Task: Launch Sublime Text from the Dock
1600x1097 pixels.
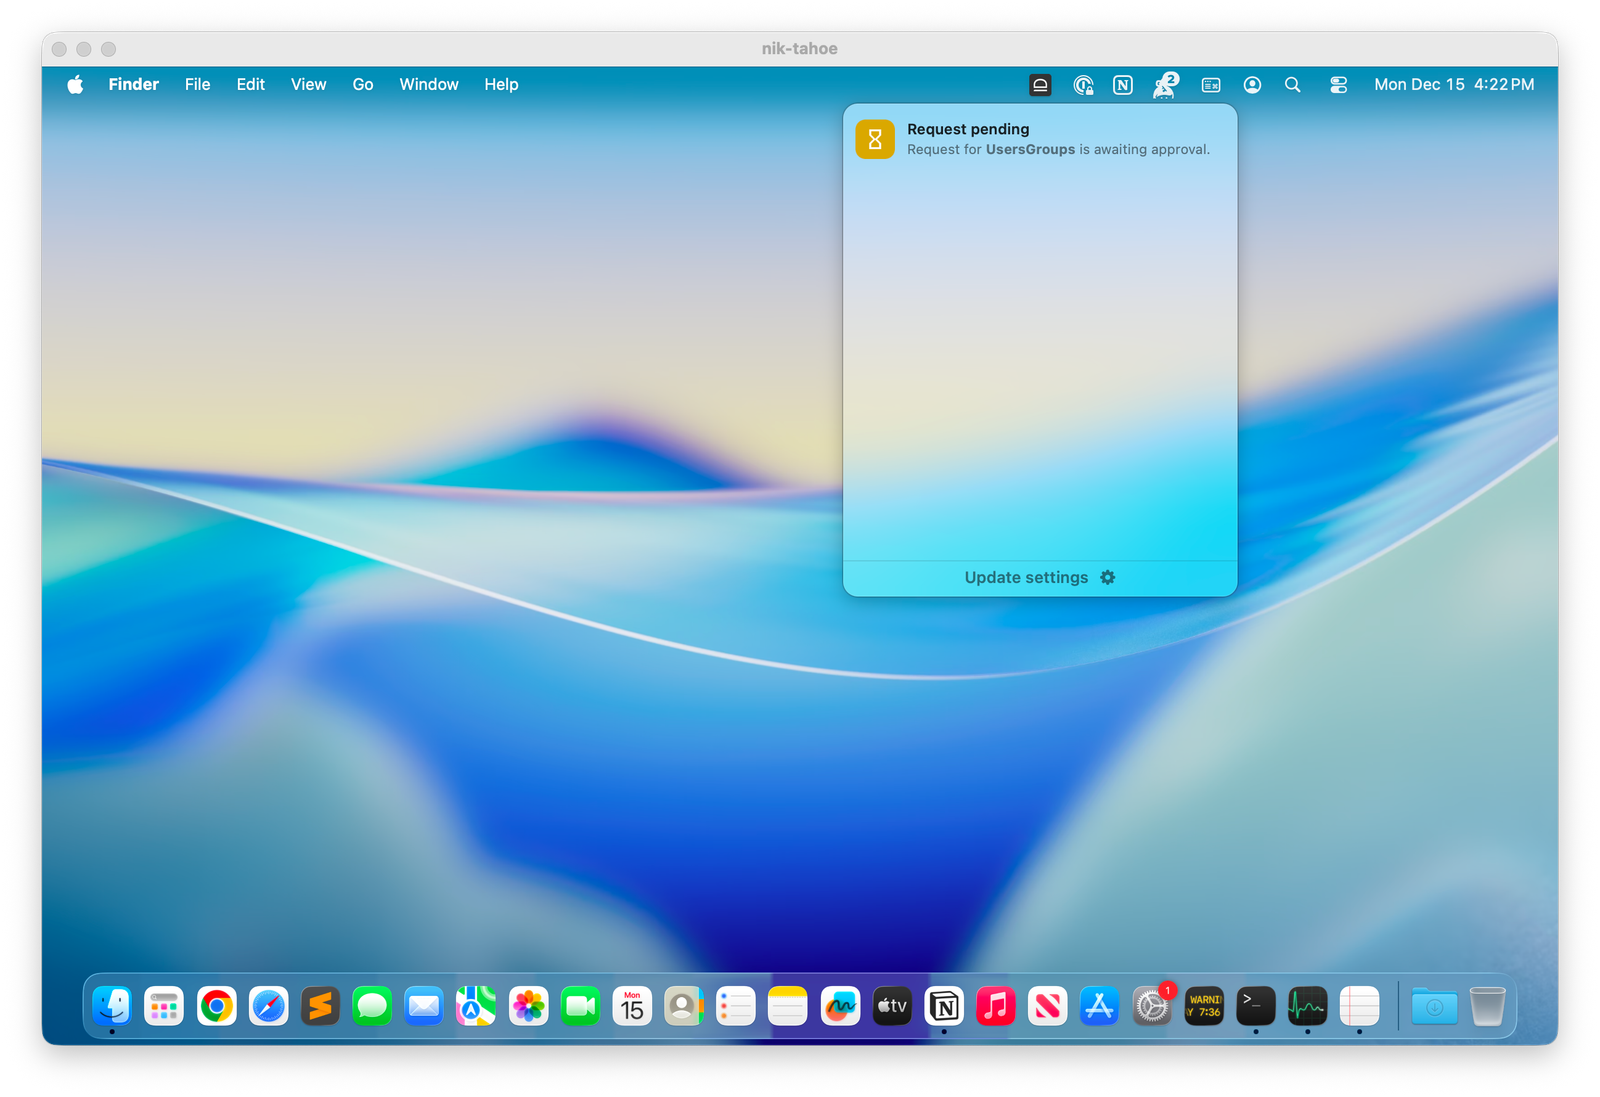Action: [320, 1006]
